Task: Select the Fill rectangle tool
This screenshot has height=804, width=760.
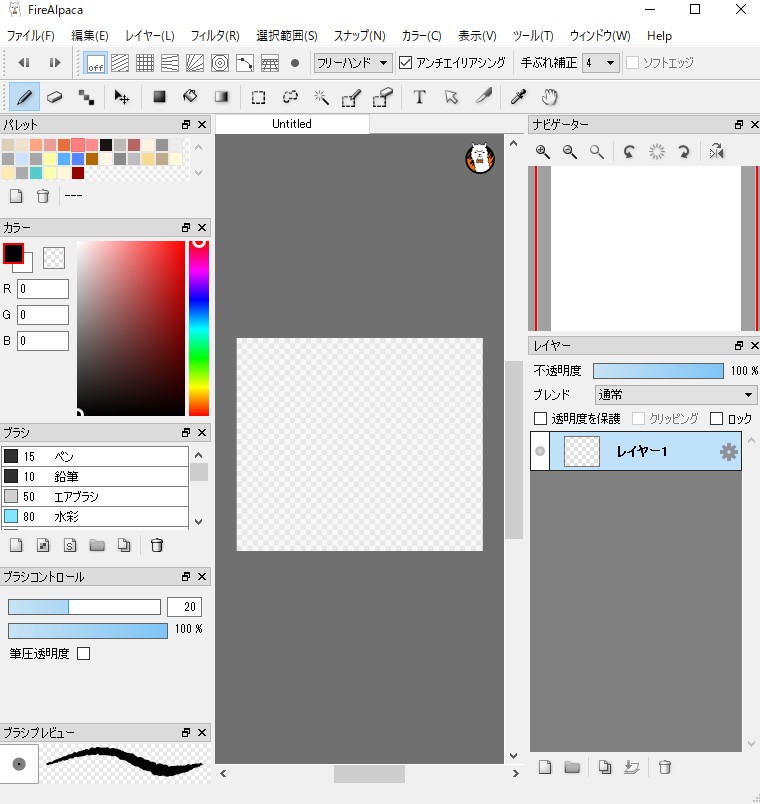Action: coord(159,97)
